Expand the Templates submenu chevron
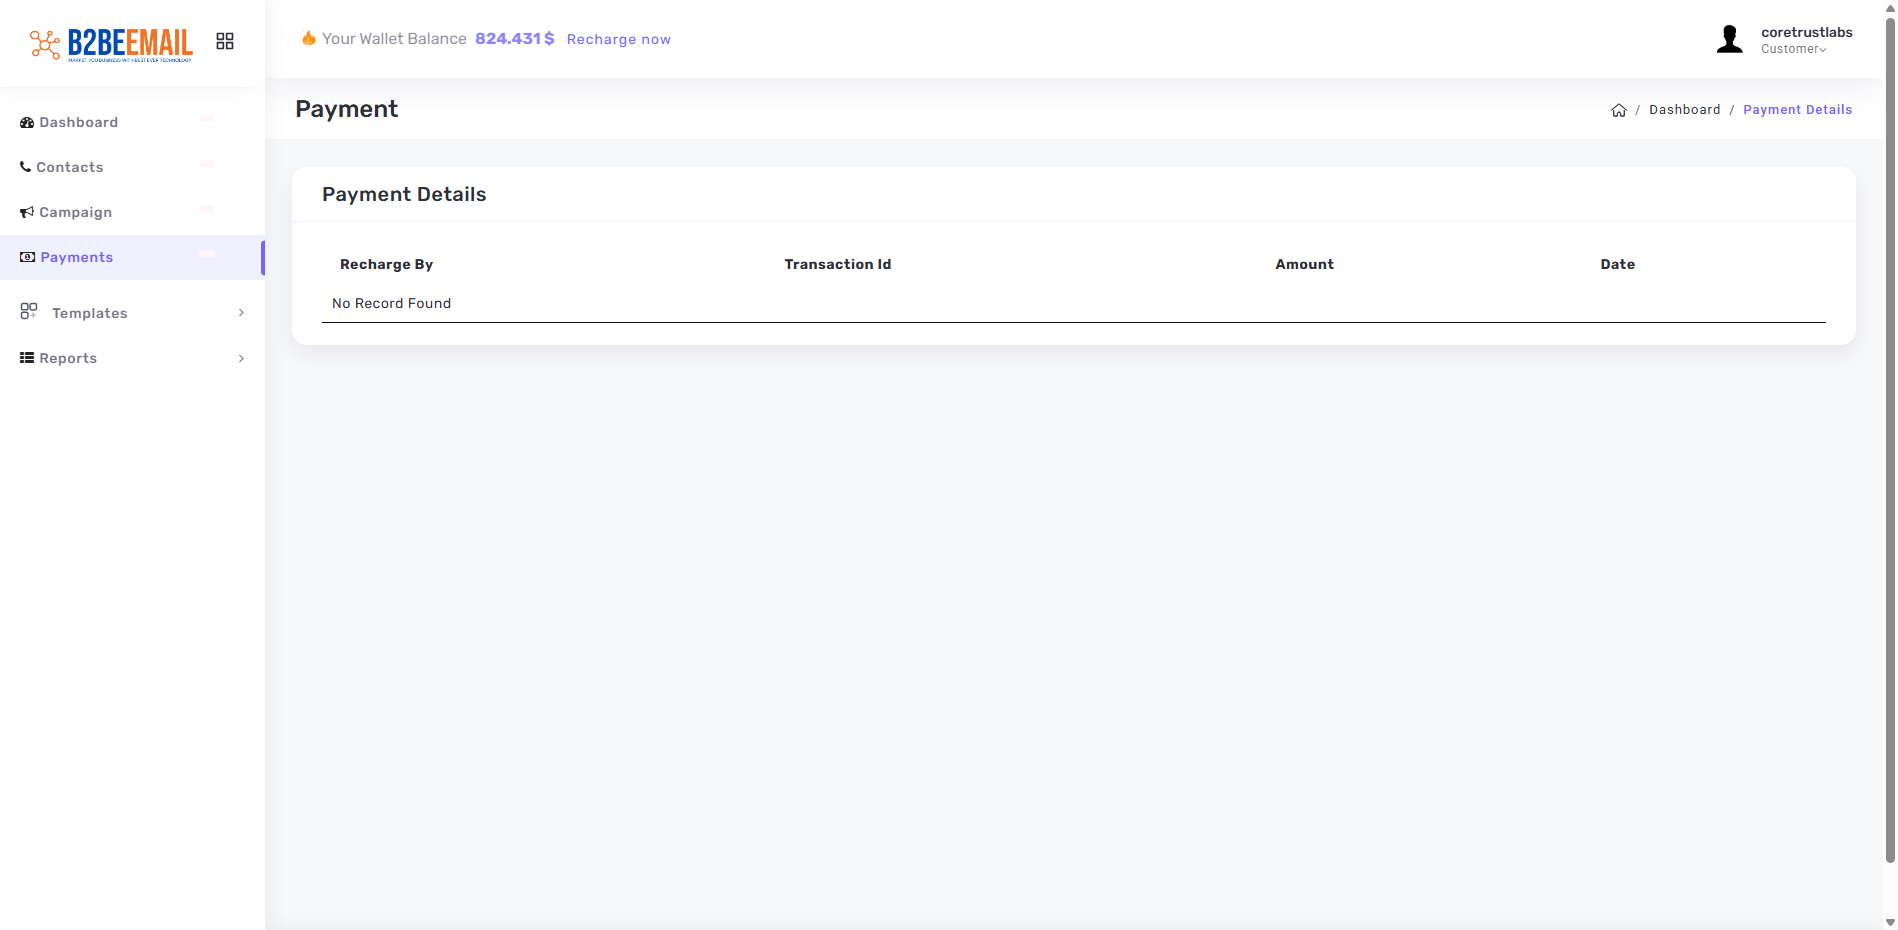Screen dimensions: 1898x930 tap(241, 313)
